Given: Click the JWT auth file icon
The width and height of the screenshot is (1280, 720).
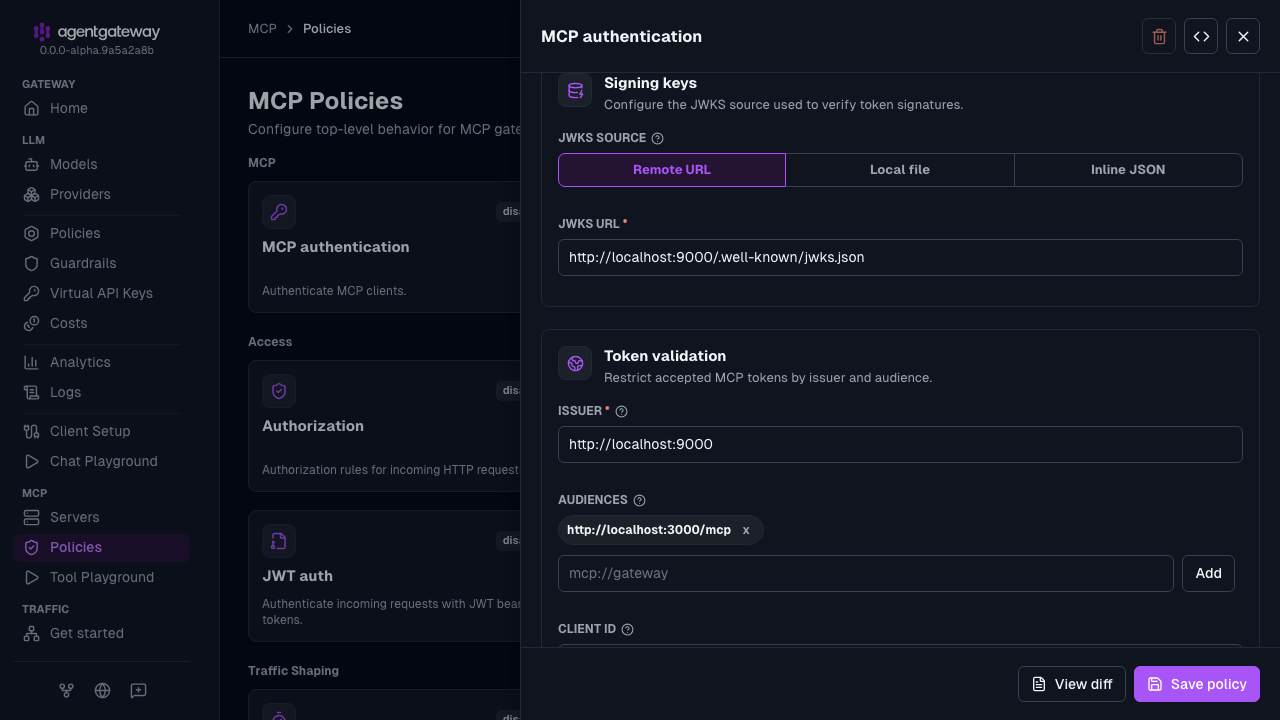Looking at the screenshot, I should 279,541.
